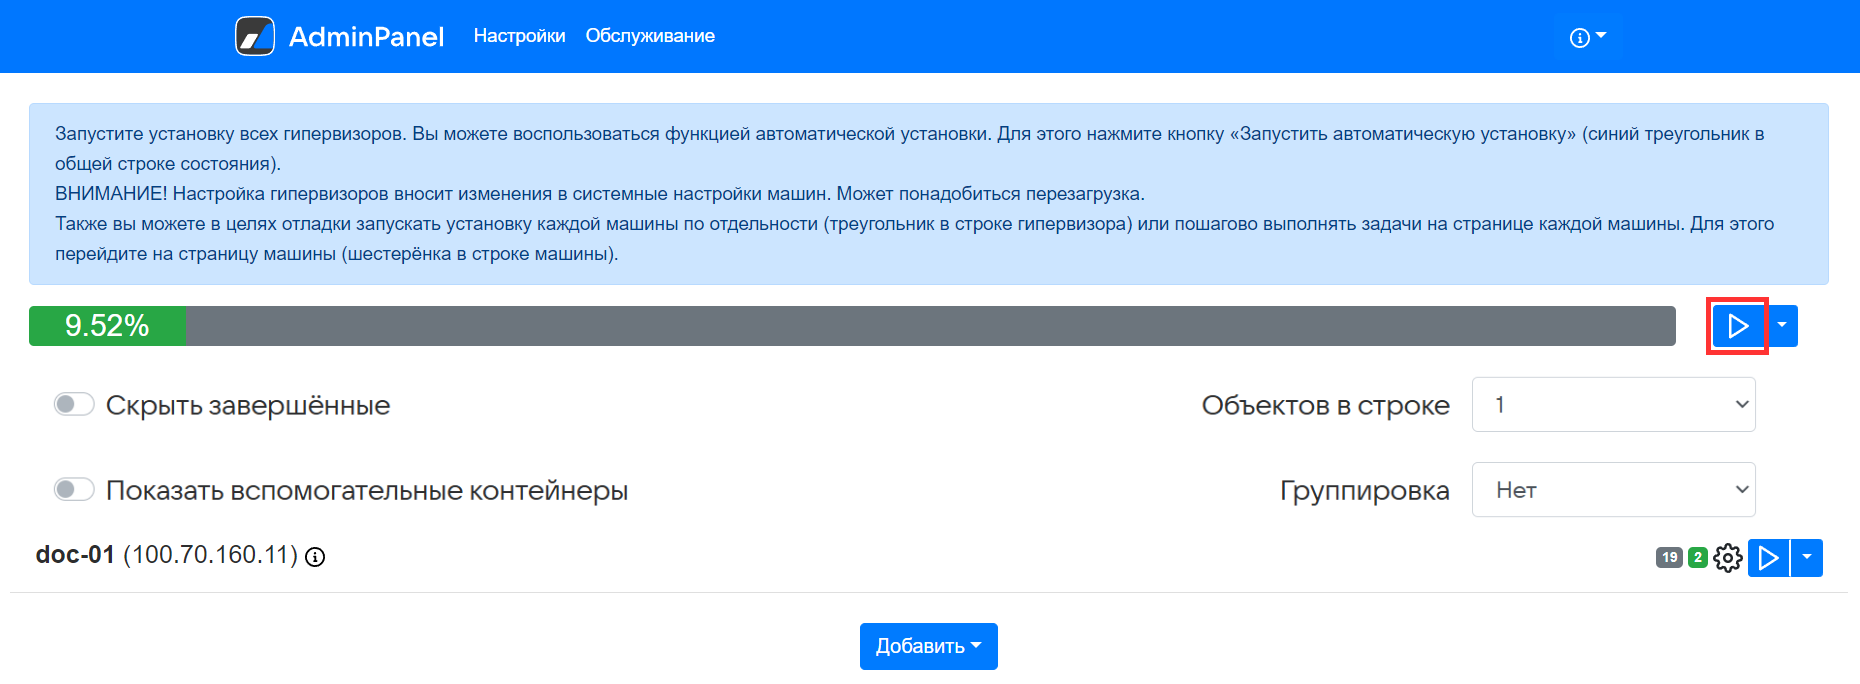Toggle Показать вспомогательные контейнеры switch
Screen dimensions: 1860x684
tap(74, 489)
